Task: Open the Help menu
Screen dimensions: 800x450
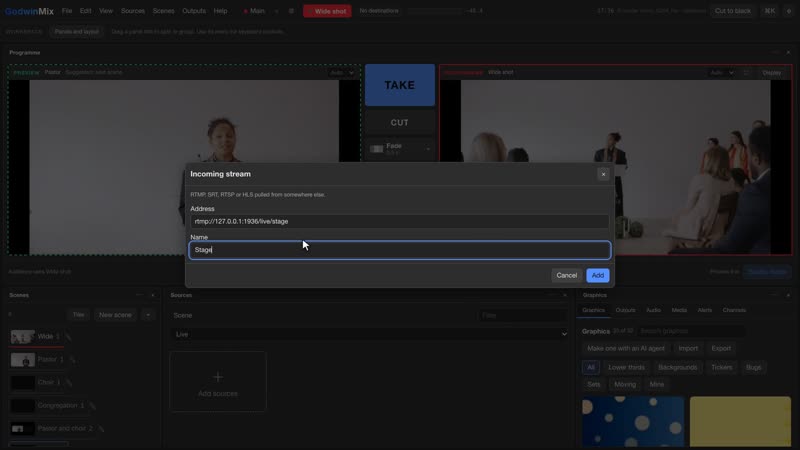Action: (220, 11)
